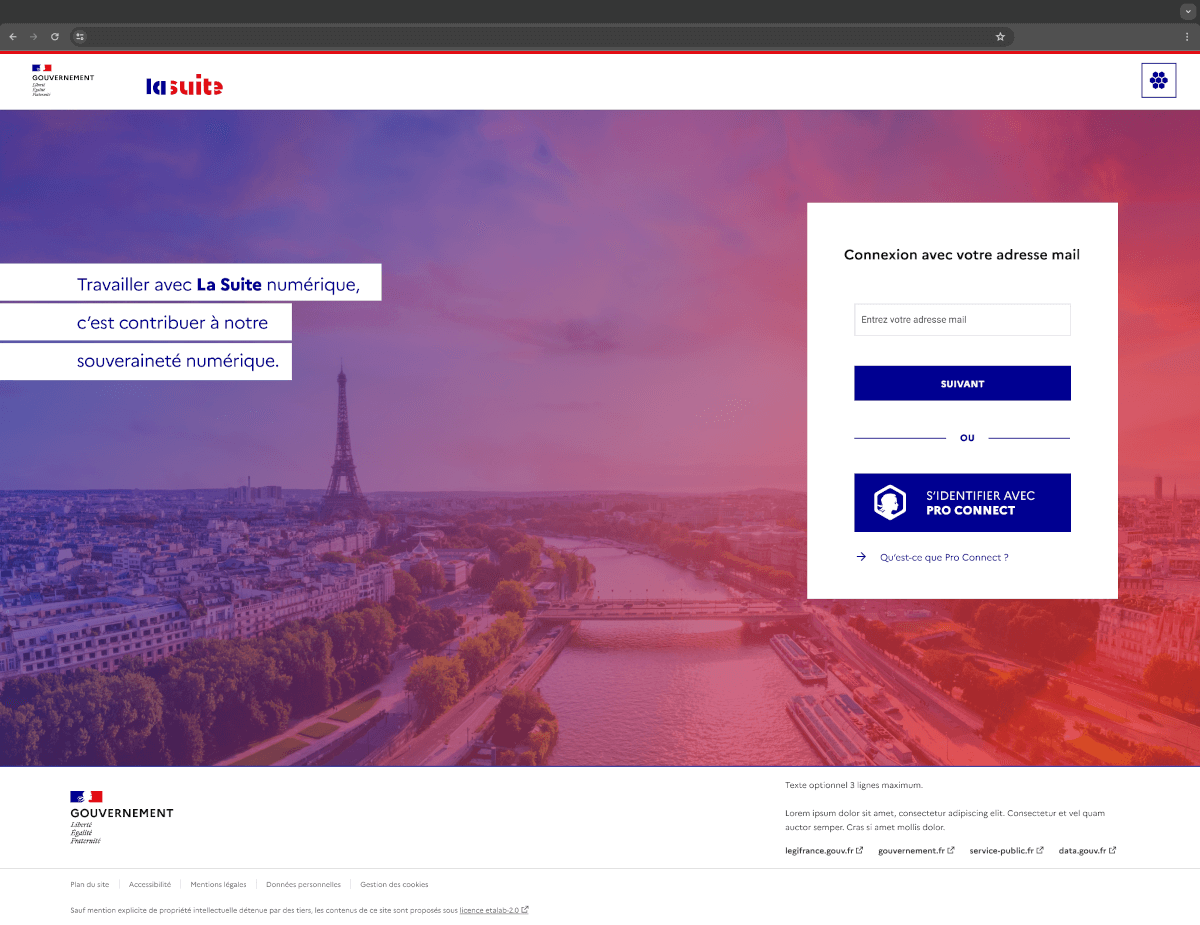The image size is (1200, 925).
Task: Open the "Qu'est-ce que Pro Connect ?" link
Action: (x=943, y=557)
